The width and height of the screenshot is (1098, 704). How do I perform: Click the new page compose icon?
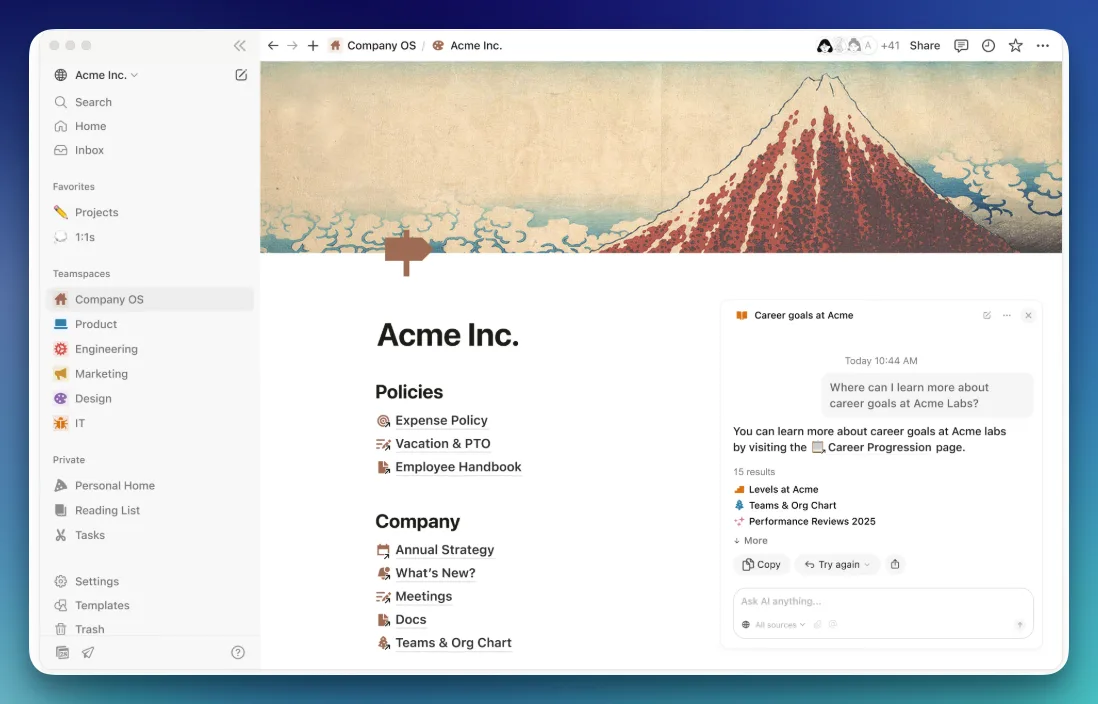241,75
